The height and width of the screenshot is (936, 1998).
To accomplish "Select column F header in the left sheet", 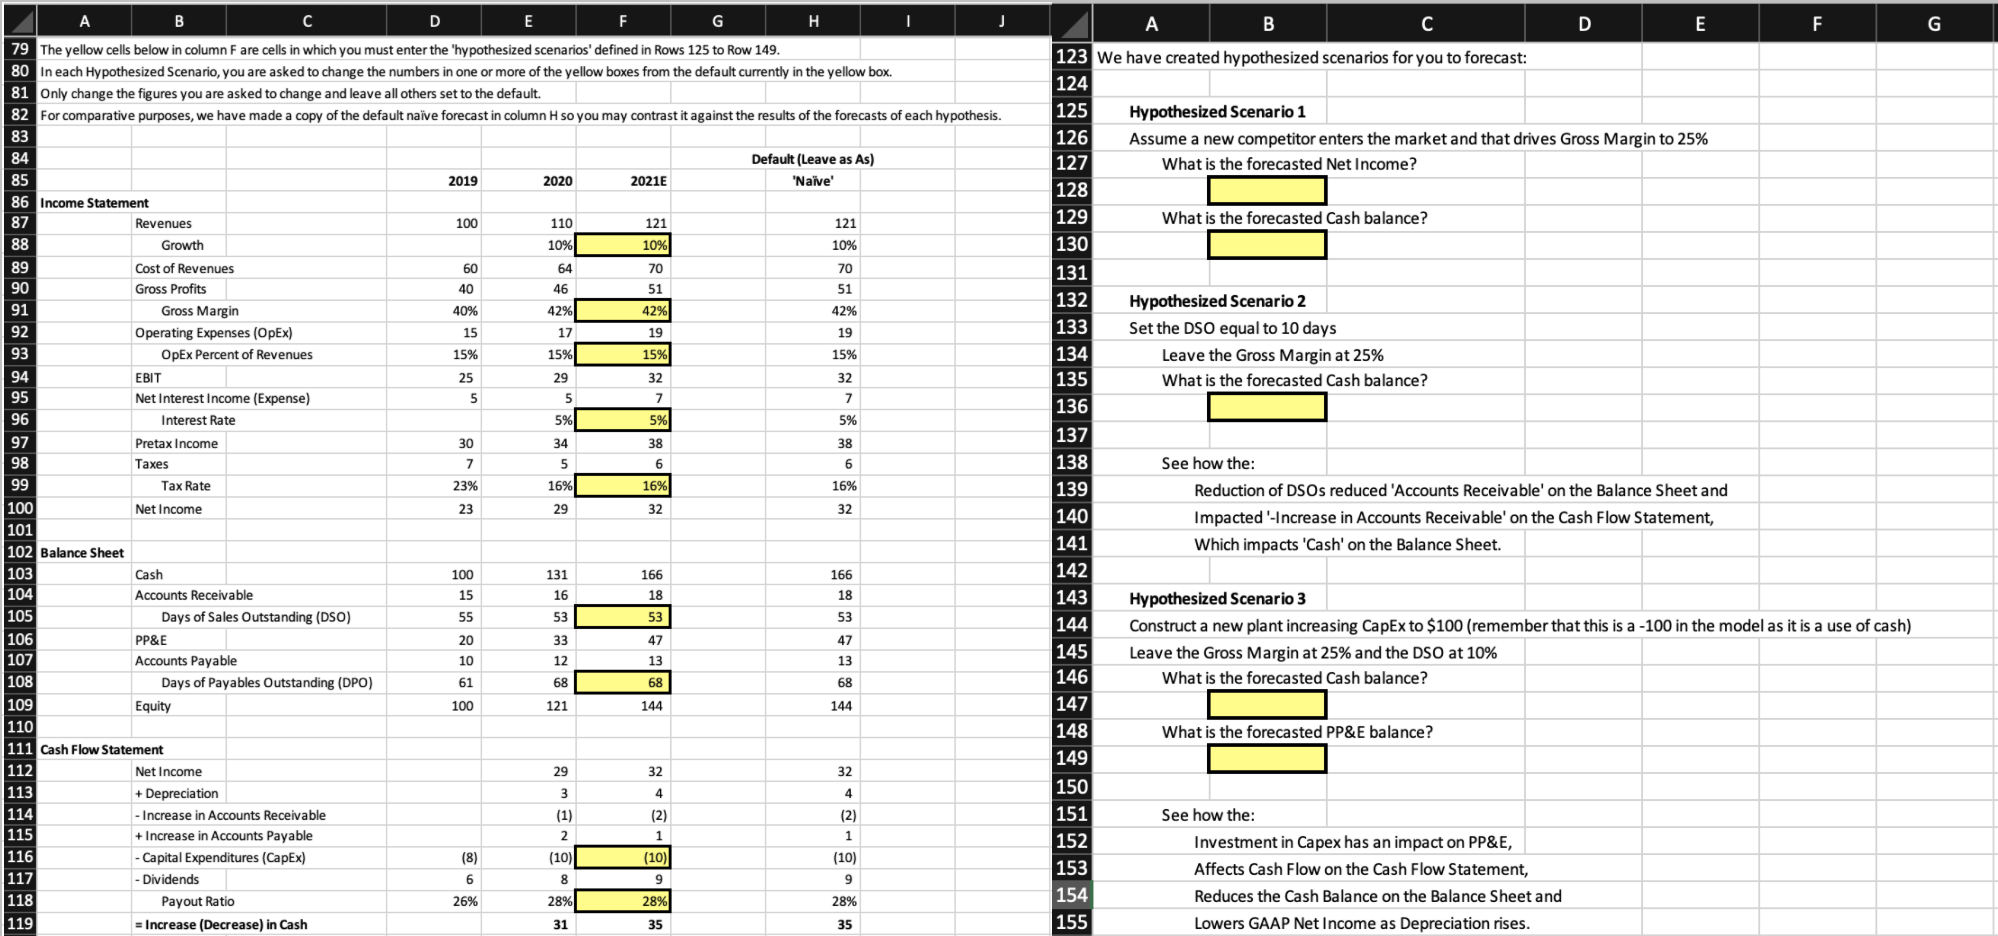I will 622,20.
